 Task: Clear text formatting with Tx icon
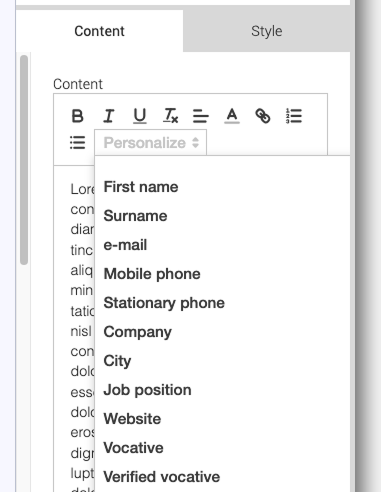point(171,116)
